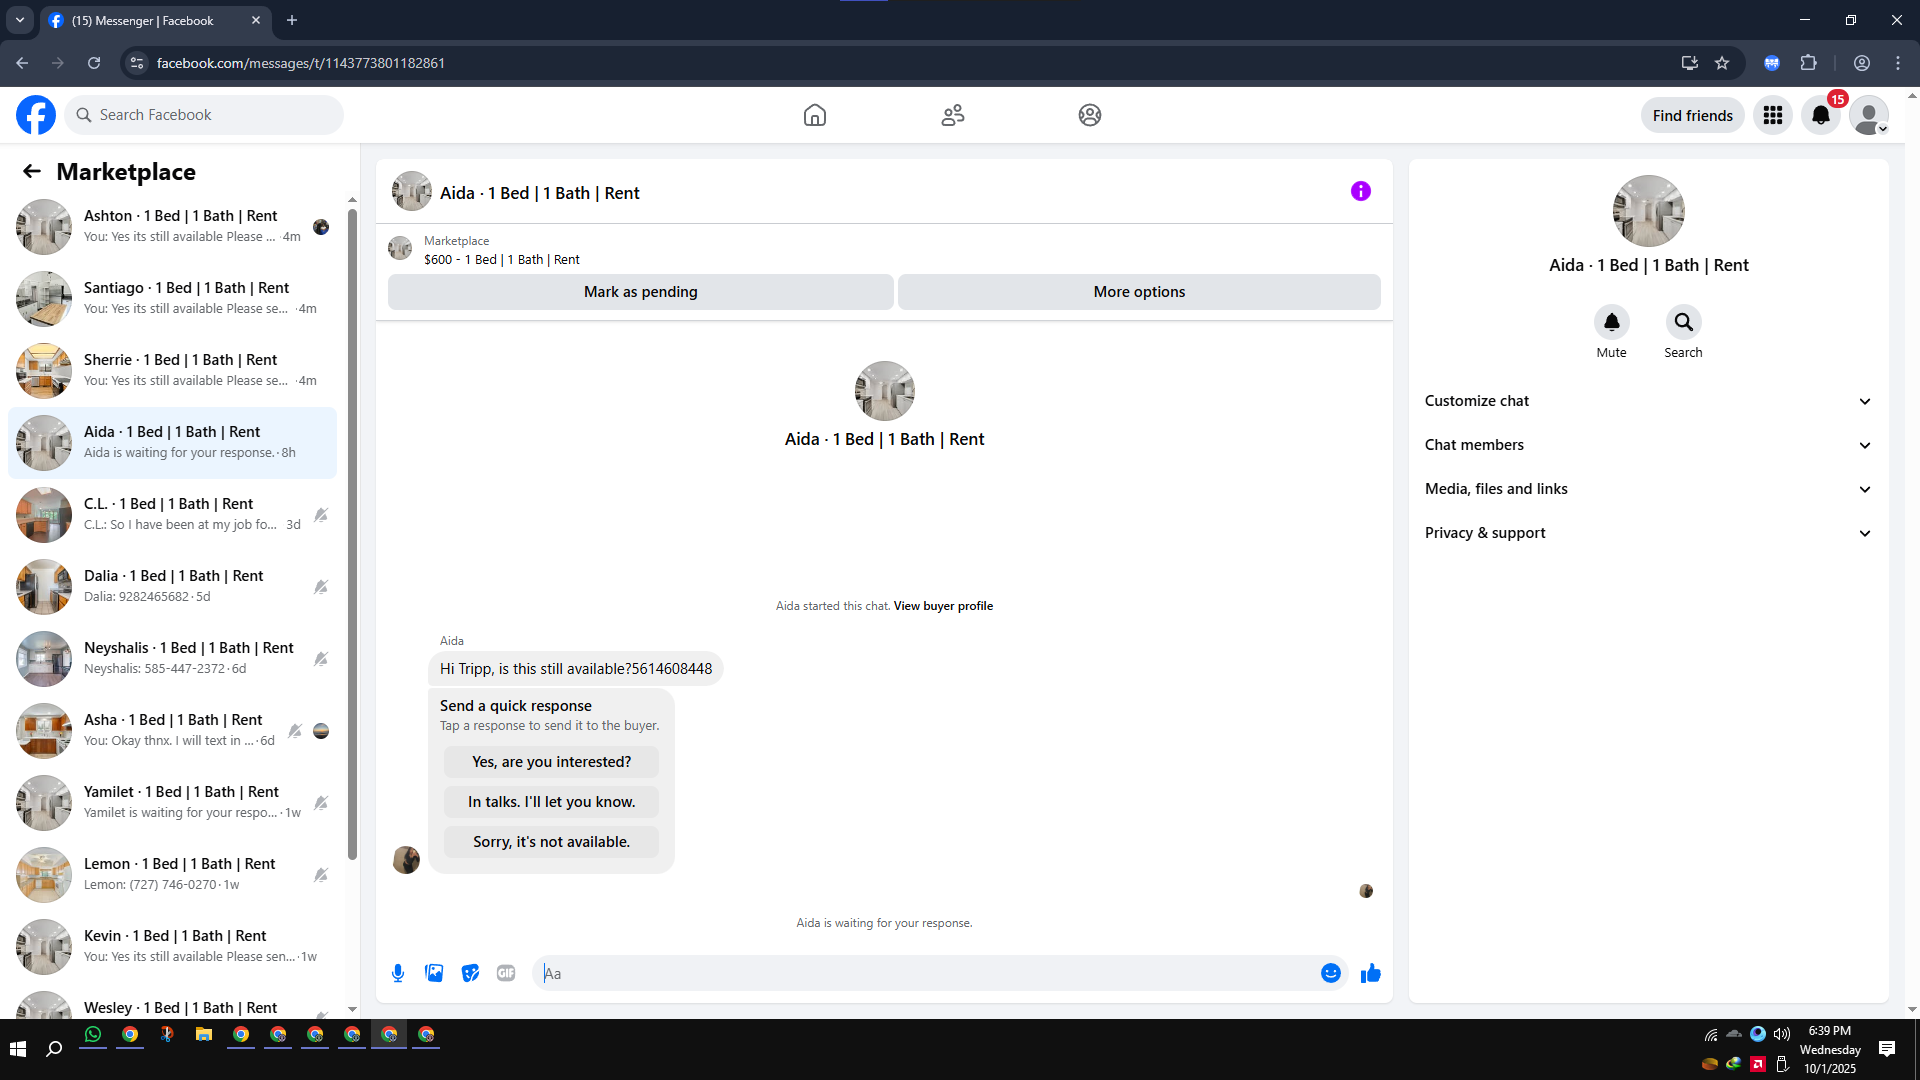Open the emoji picker
Screen dimensions: 1920x1080
tap(1331, 973)
